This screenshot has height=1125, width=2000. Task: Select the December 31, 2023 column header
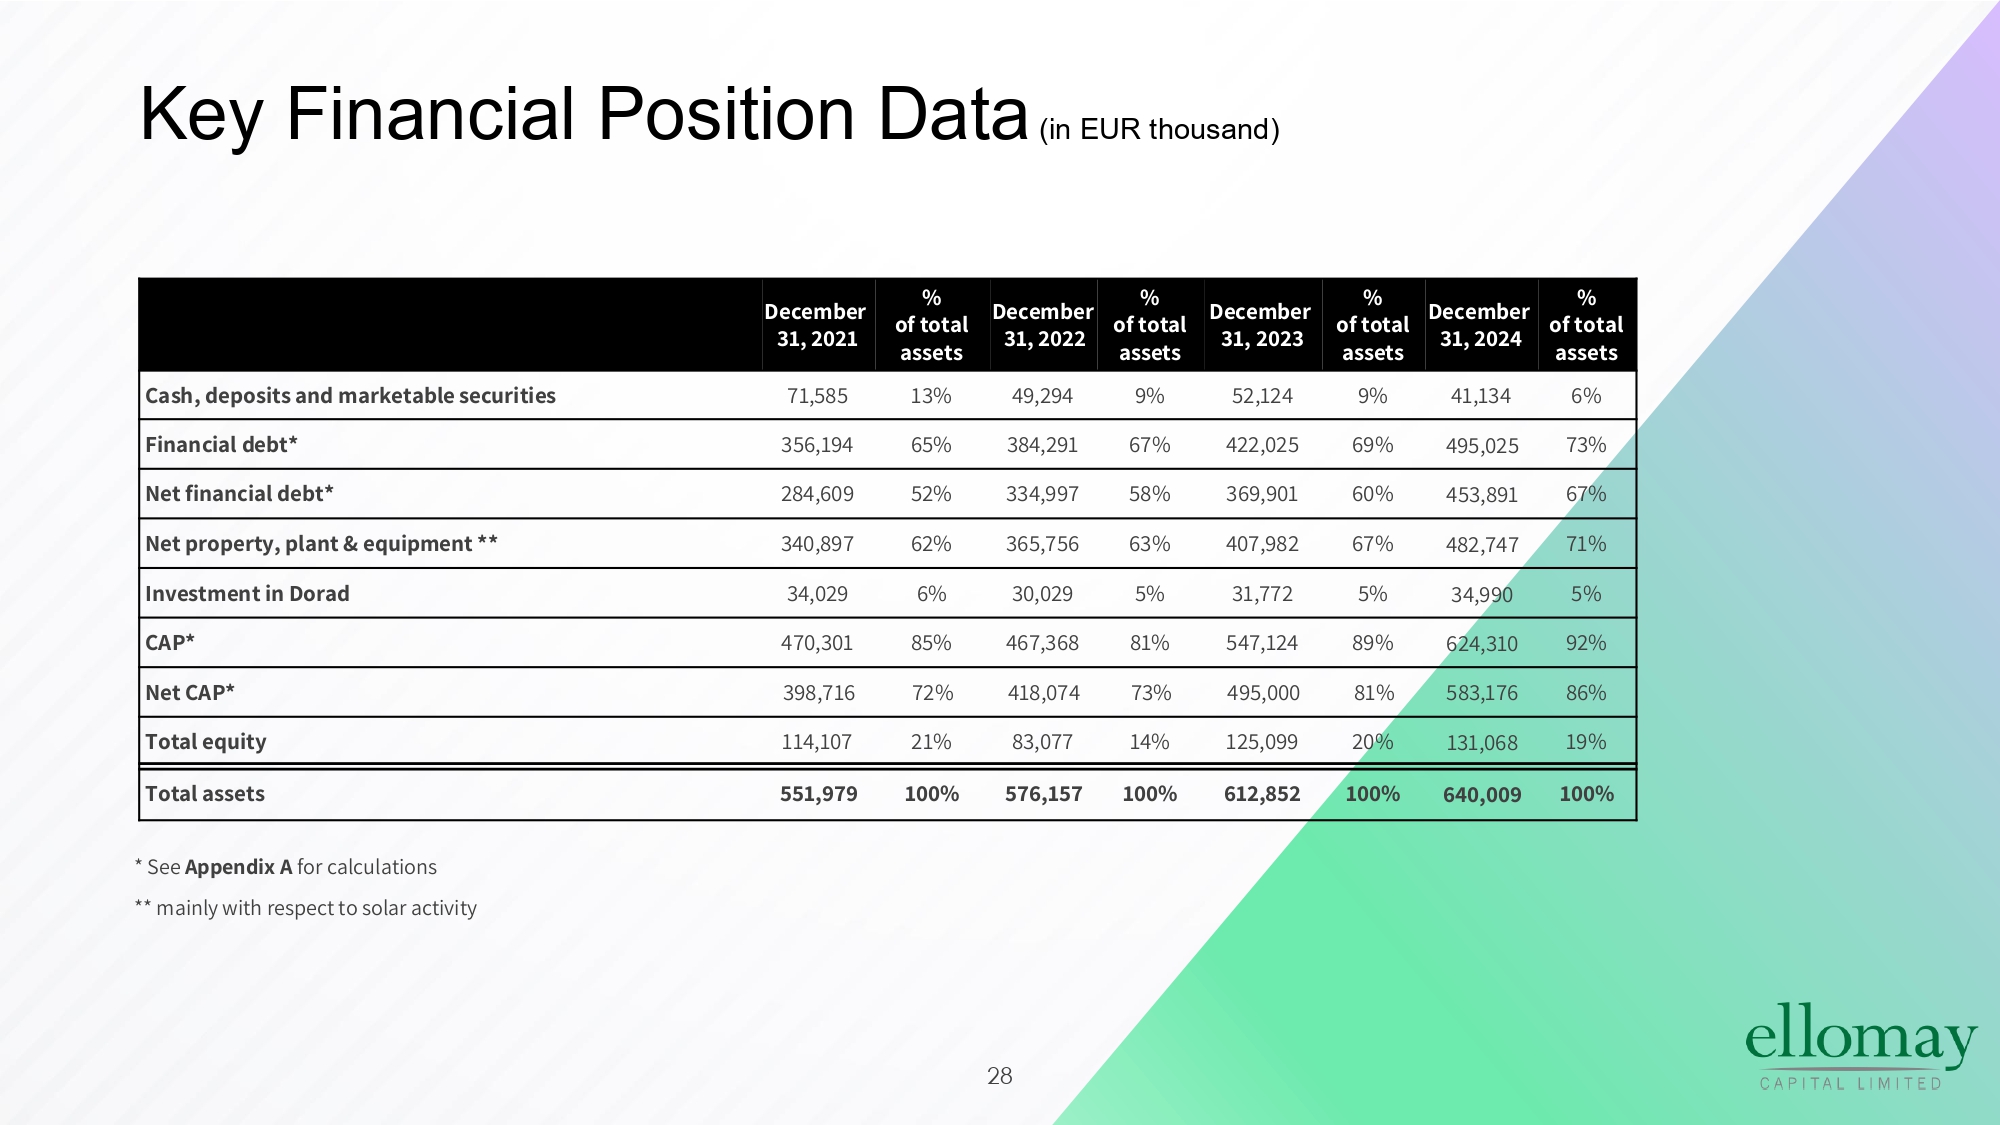pyautogui.click(x=1261, y=325)
